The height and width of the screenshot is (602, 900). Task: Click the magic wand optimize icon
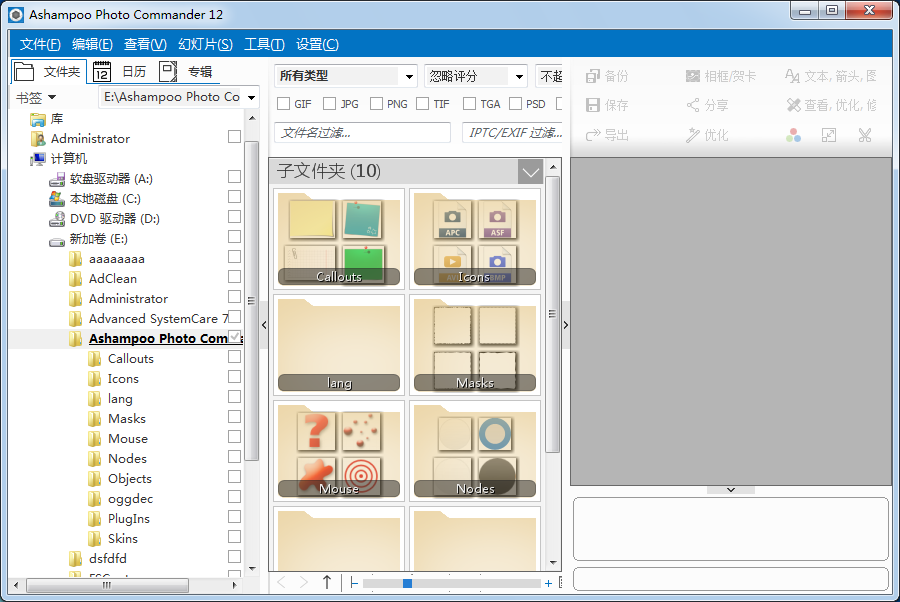692,135
